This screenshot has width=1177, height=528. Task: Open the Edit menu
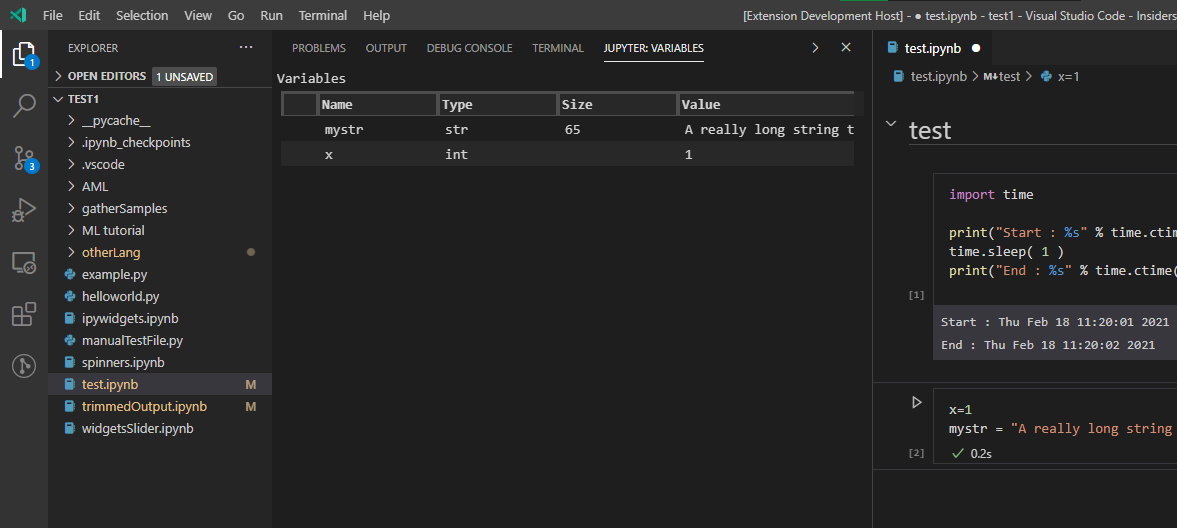(89, 15)
